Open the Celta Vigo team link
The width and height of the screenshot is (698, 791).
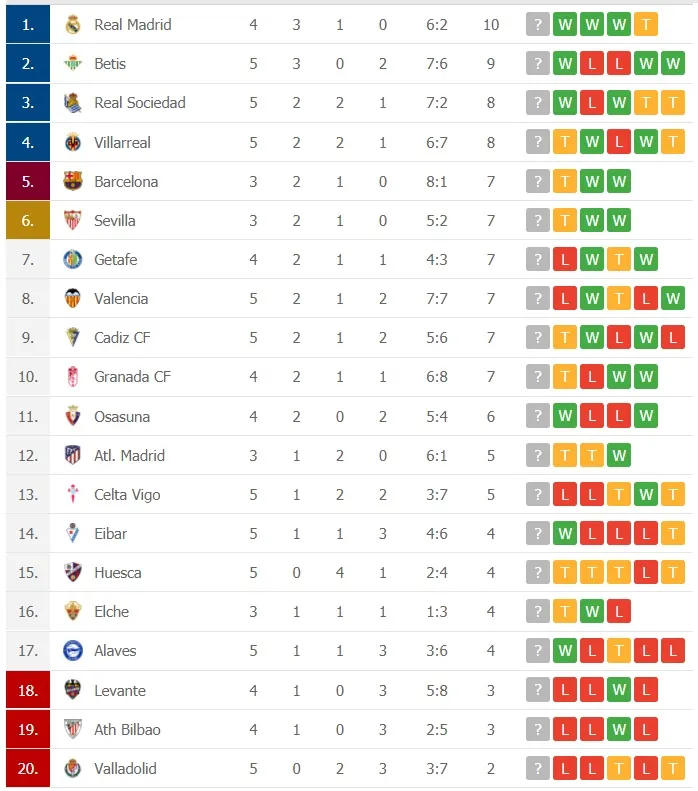click(x=127, y=494)
